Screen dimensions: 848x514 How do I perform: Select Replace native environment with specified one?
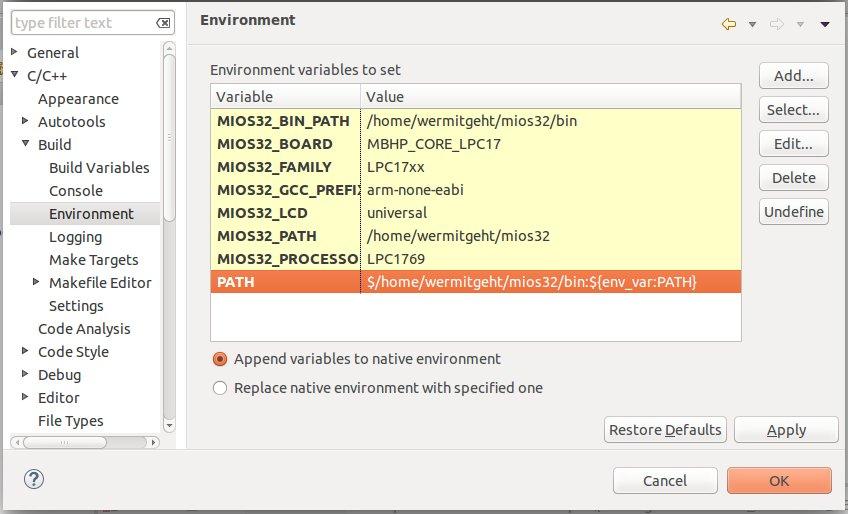click(220, 388)
